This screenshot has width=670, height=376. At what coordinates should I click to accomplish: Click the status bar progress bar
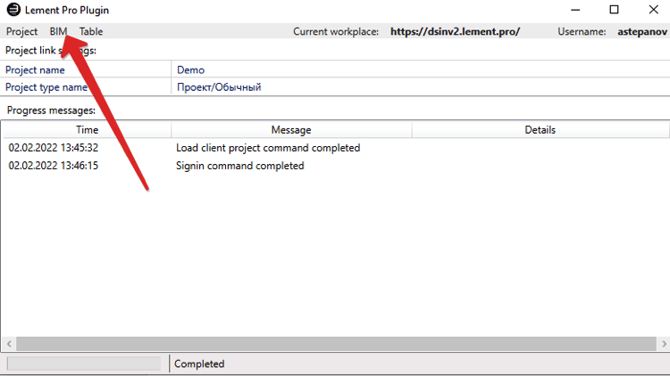pyautogui.click(x=84, y=364)
